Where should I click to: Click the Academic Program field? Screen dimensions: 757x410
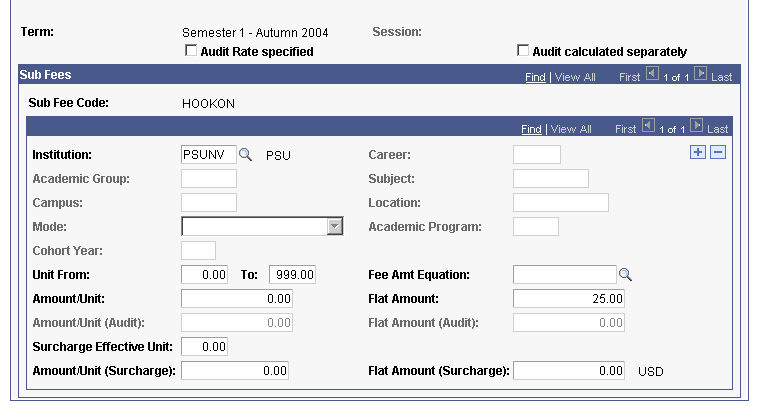tap(536, 226)
